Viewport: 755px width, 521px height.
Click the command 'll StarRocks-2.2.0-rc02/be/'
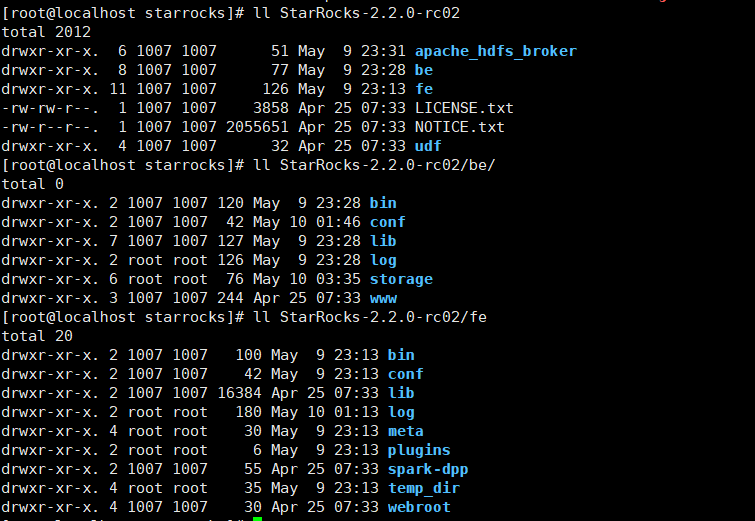coord(374,165)
